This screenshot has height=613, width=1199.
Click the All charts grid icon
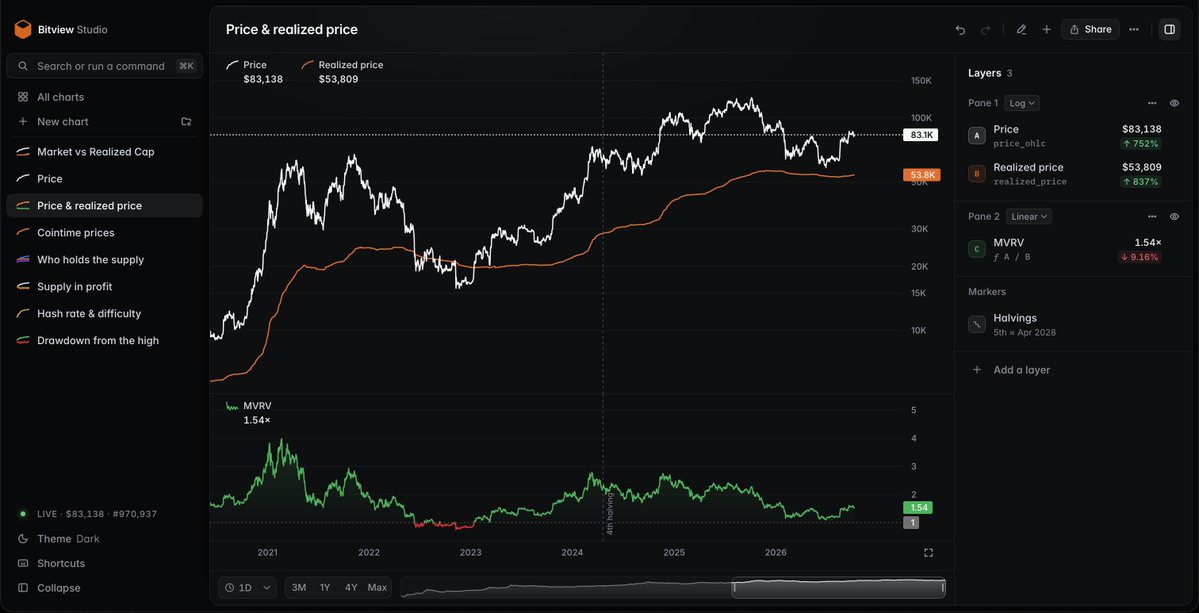pos(23,97)
